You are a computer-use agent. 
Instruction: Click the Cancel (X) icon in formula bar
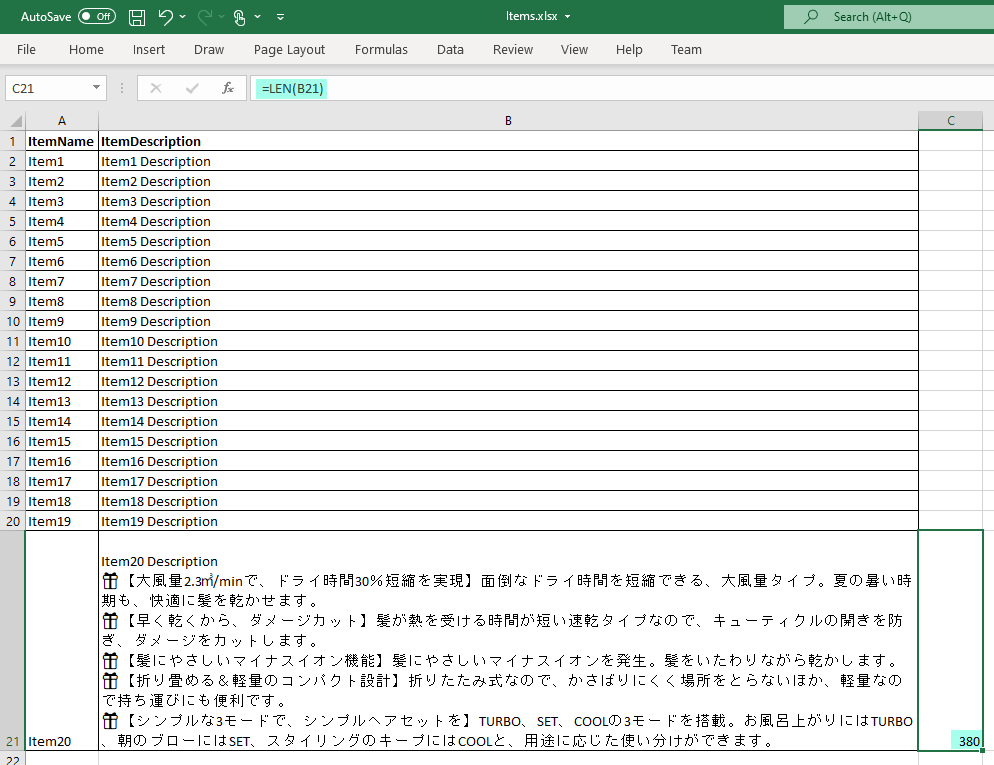[155, 88]
